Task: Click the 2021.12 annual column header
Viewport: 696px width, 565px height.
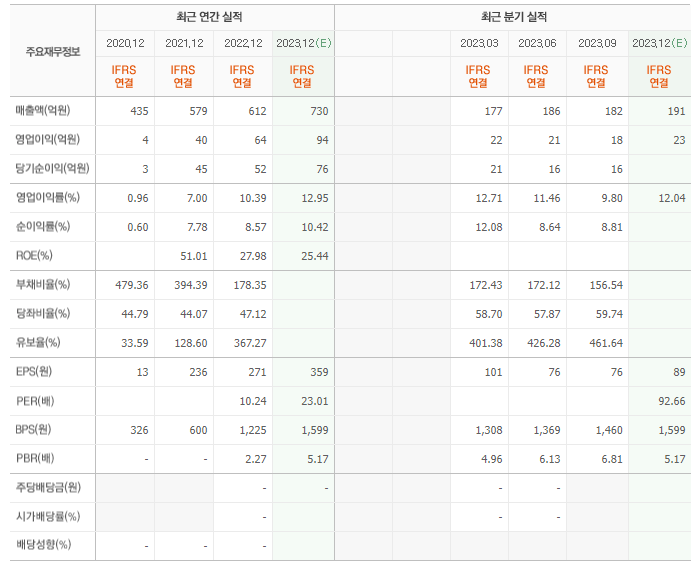Action: coord(184,43)
